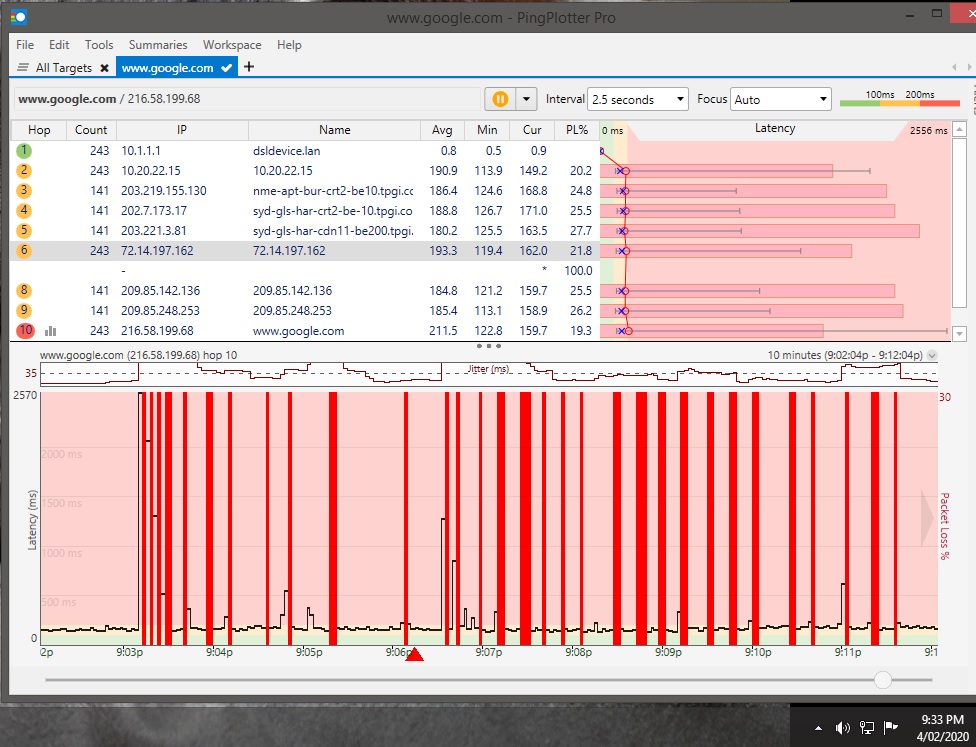Pause tracing with the orange pause button

[499, 99]
